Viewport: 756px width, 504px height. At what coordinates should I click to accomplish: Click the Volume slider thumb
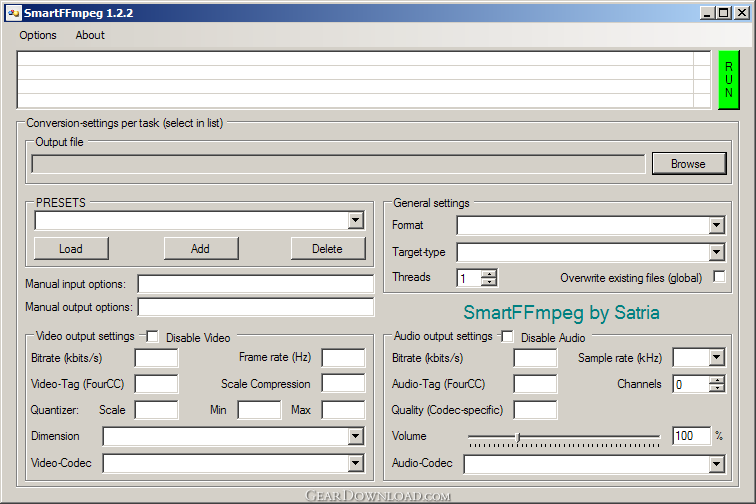point(518,437)
